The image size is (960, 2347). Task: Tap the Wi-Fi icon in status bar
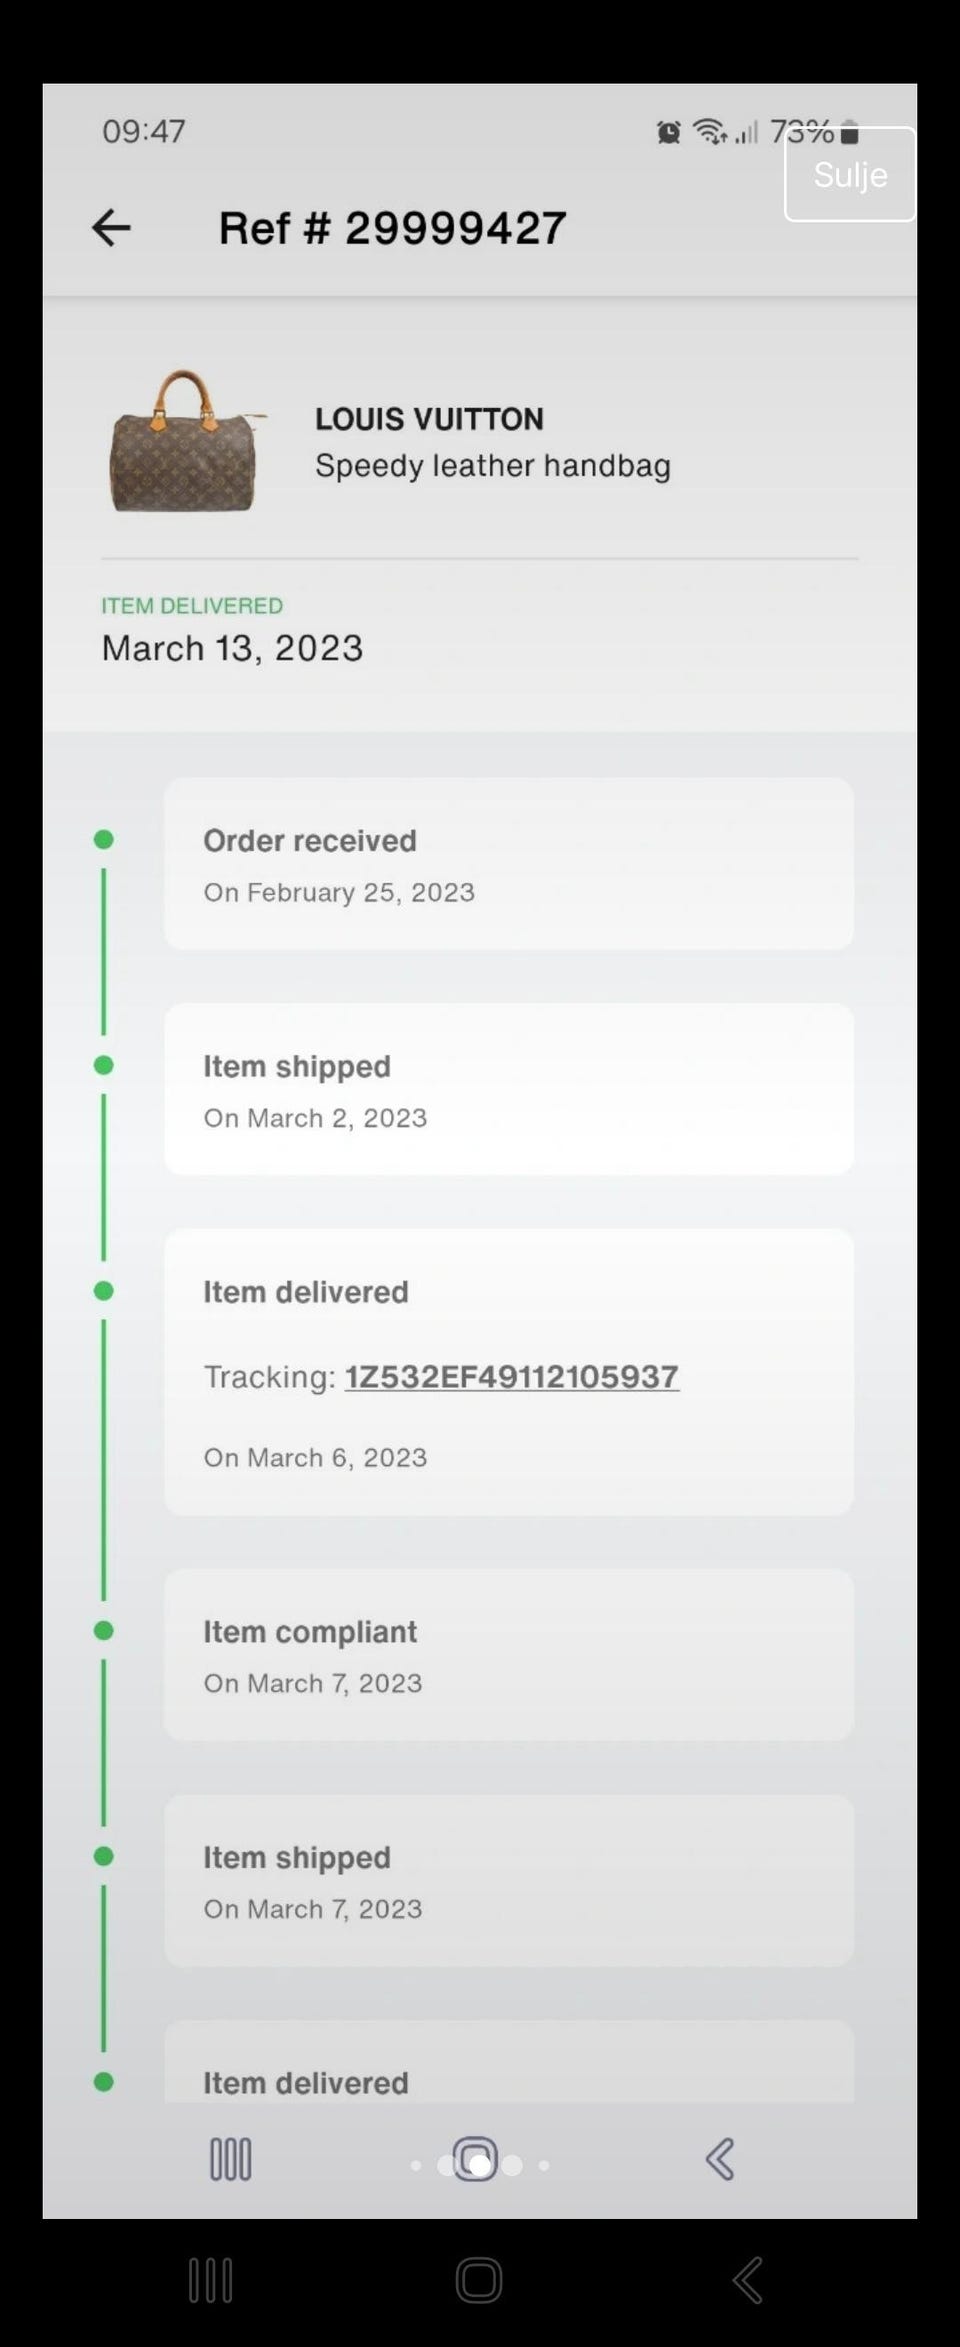[709, 131]
